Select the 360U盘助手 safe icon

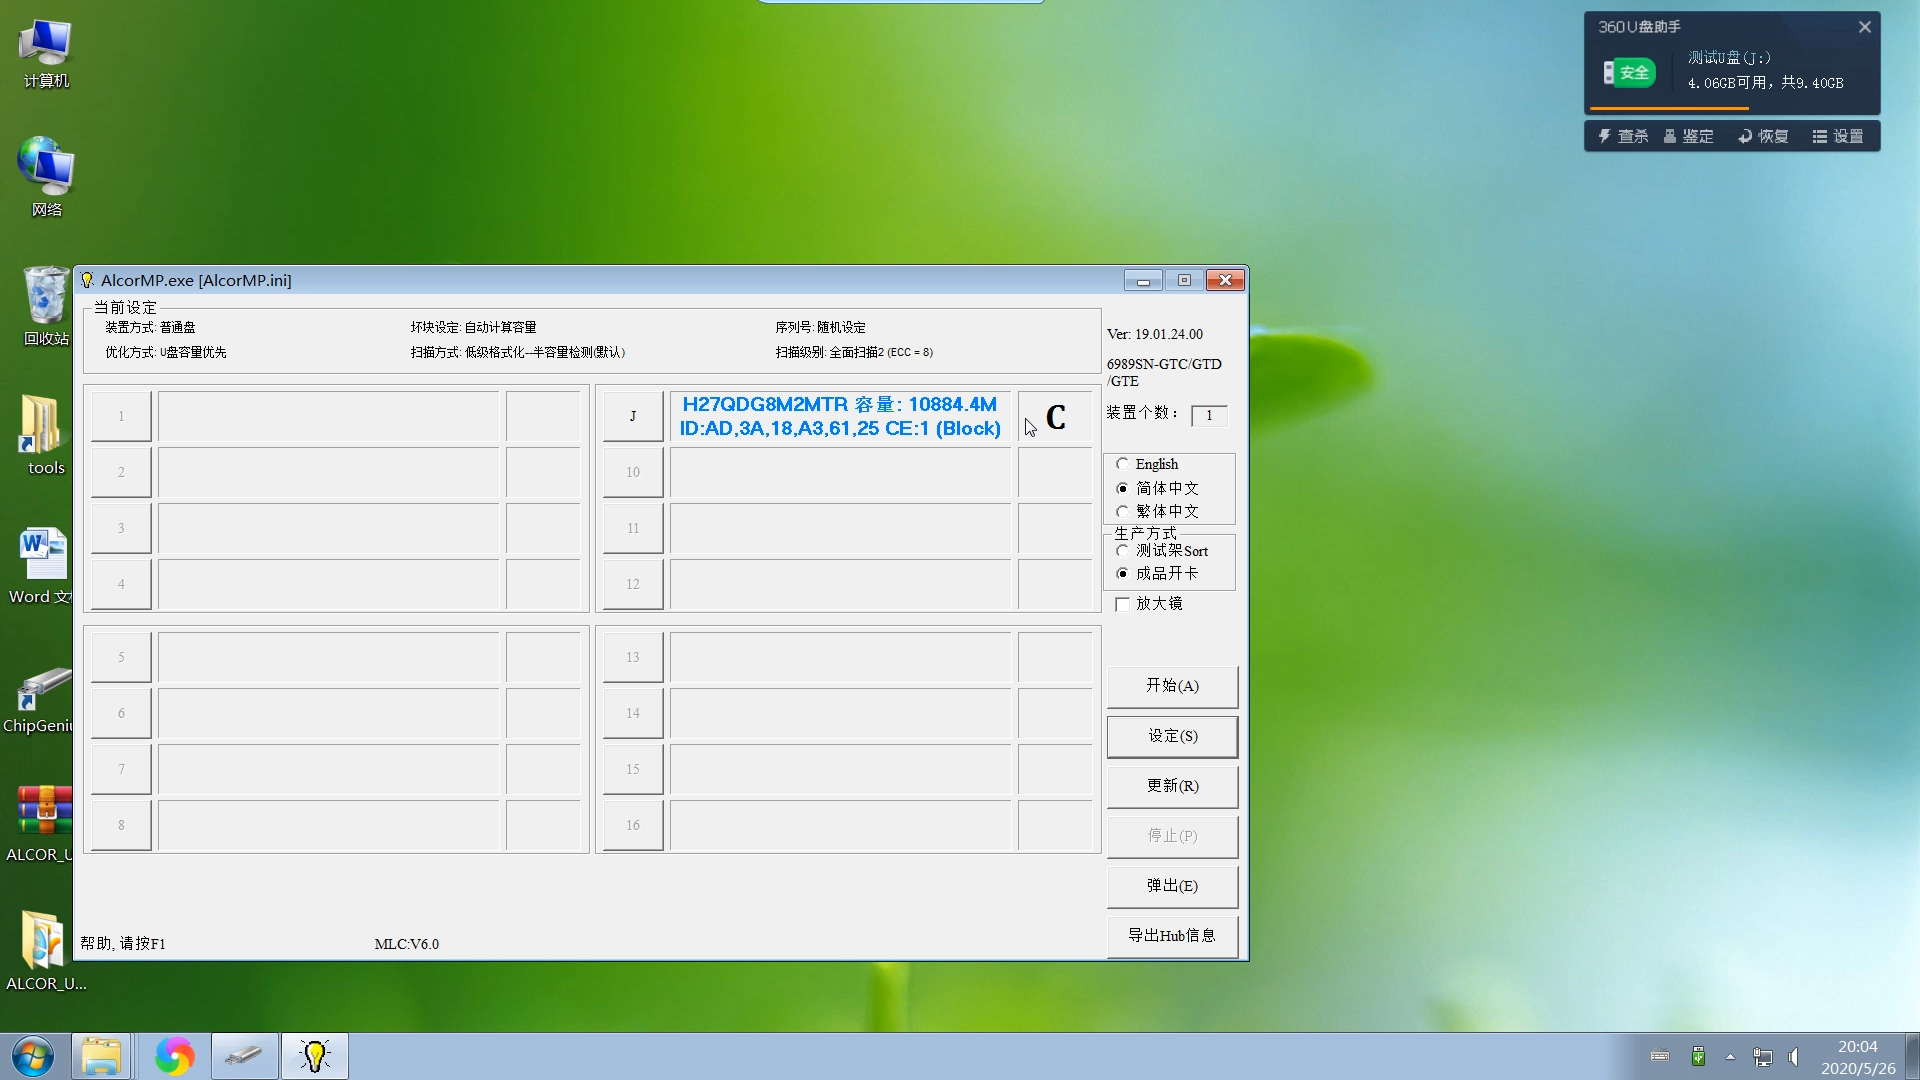[x=1627, y=71]
